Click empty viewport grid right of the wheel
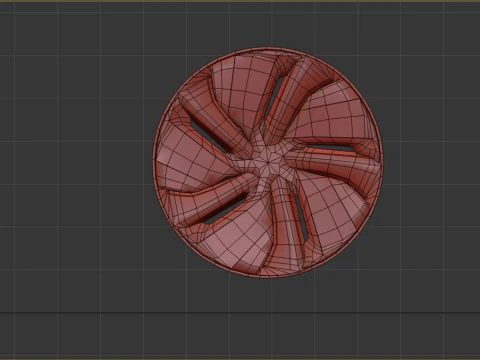The height and width of the screenshot is (360, 480). click(x=433, y=160)
